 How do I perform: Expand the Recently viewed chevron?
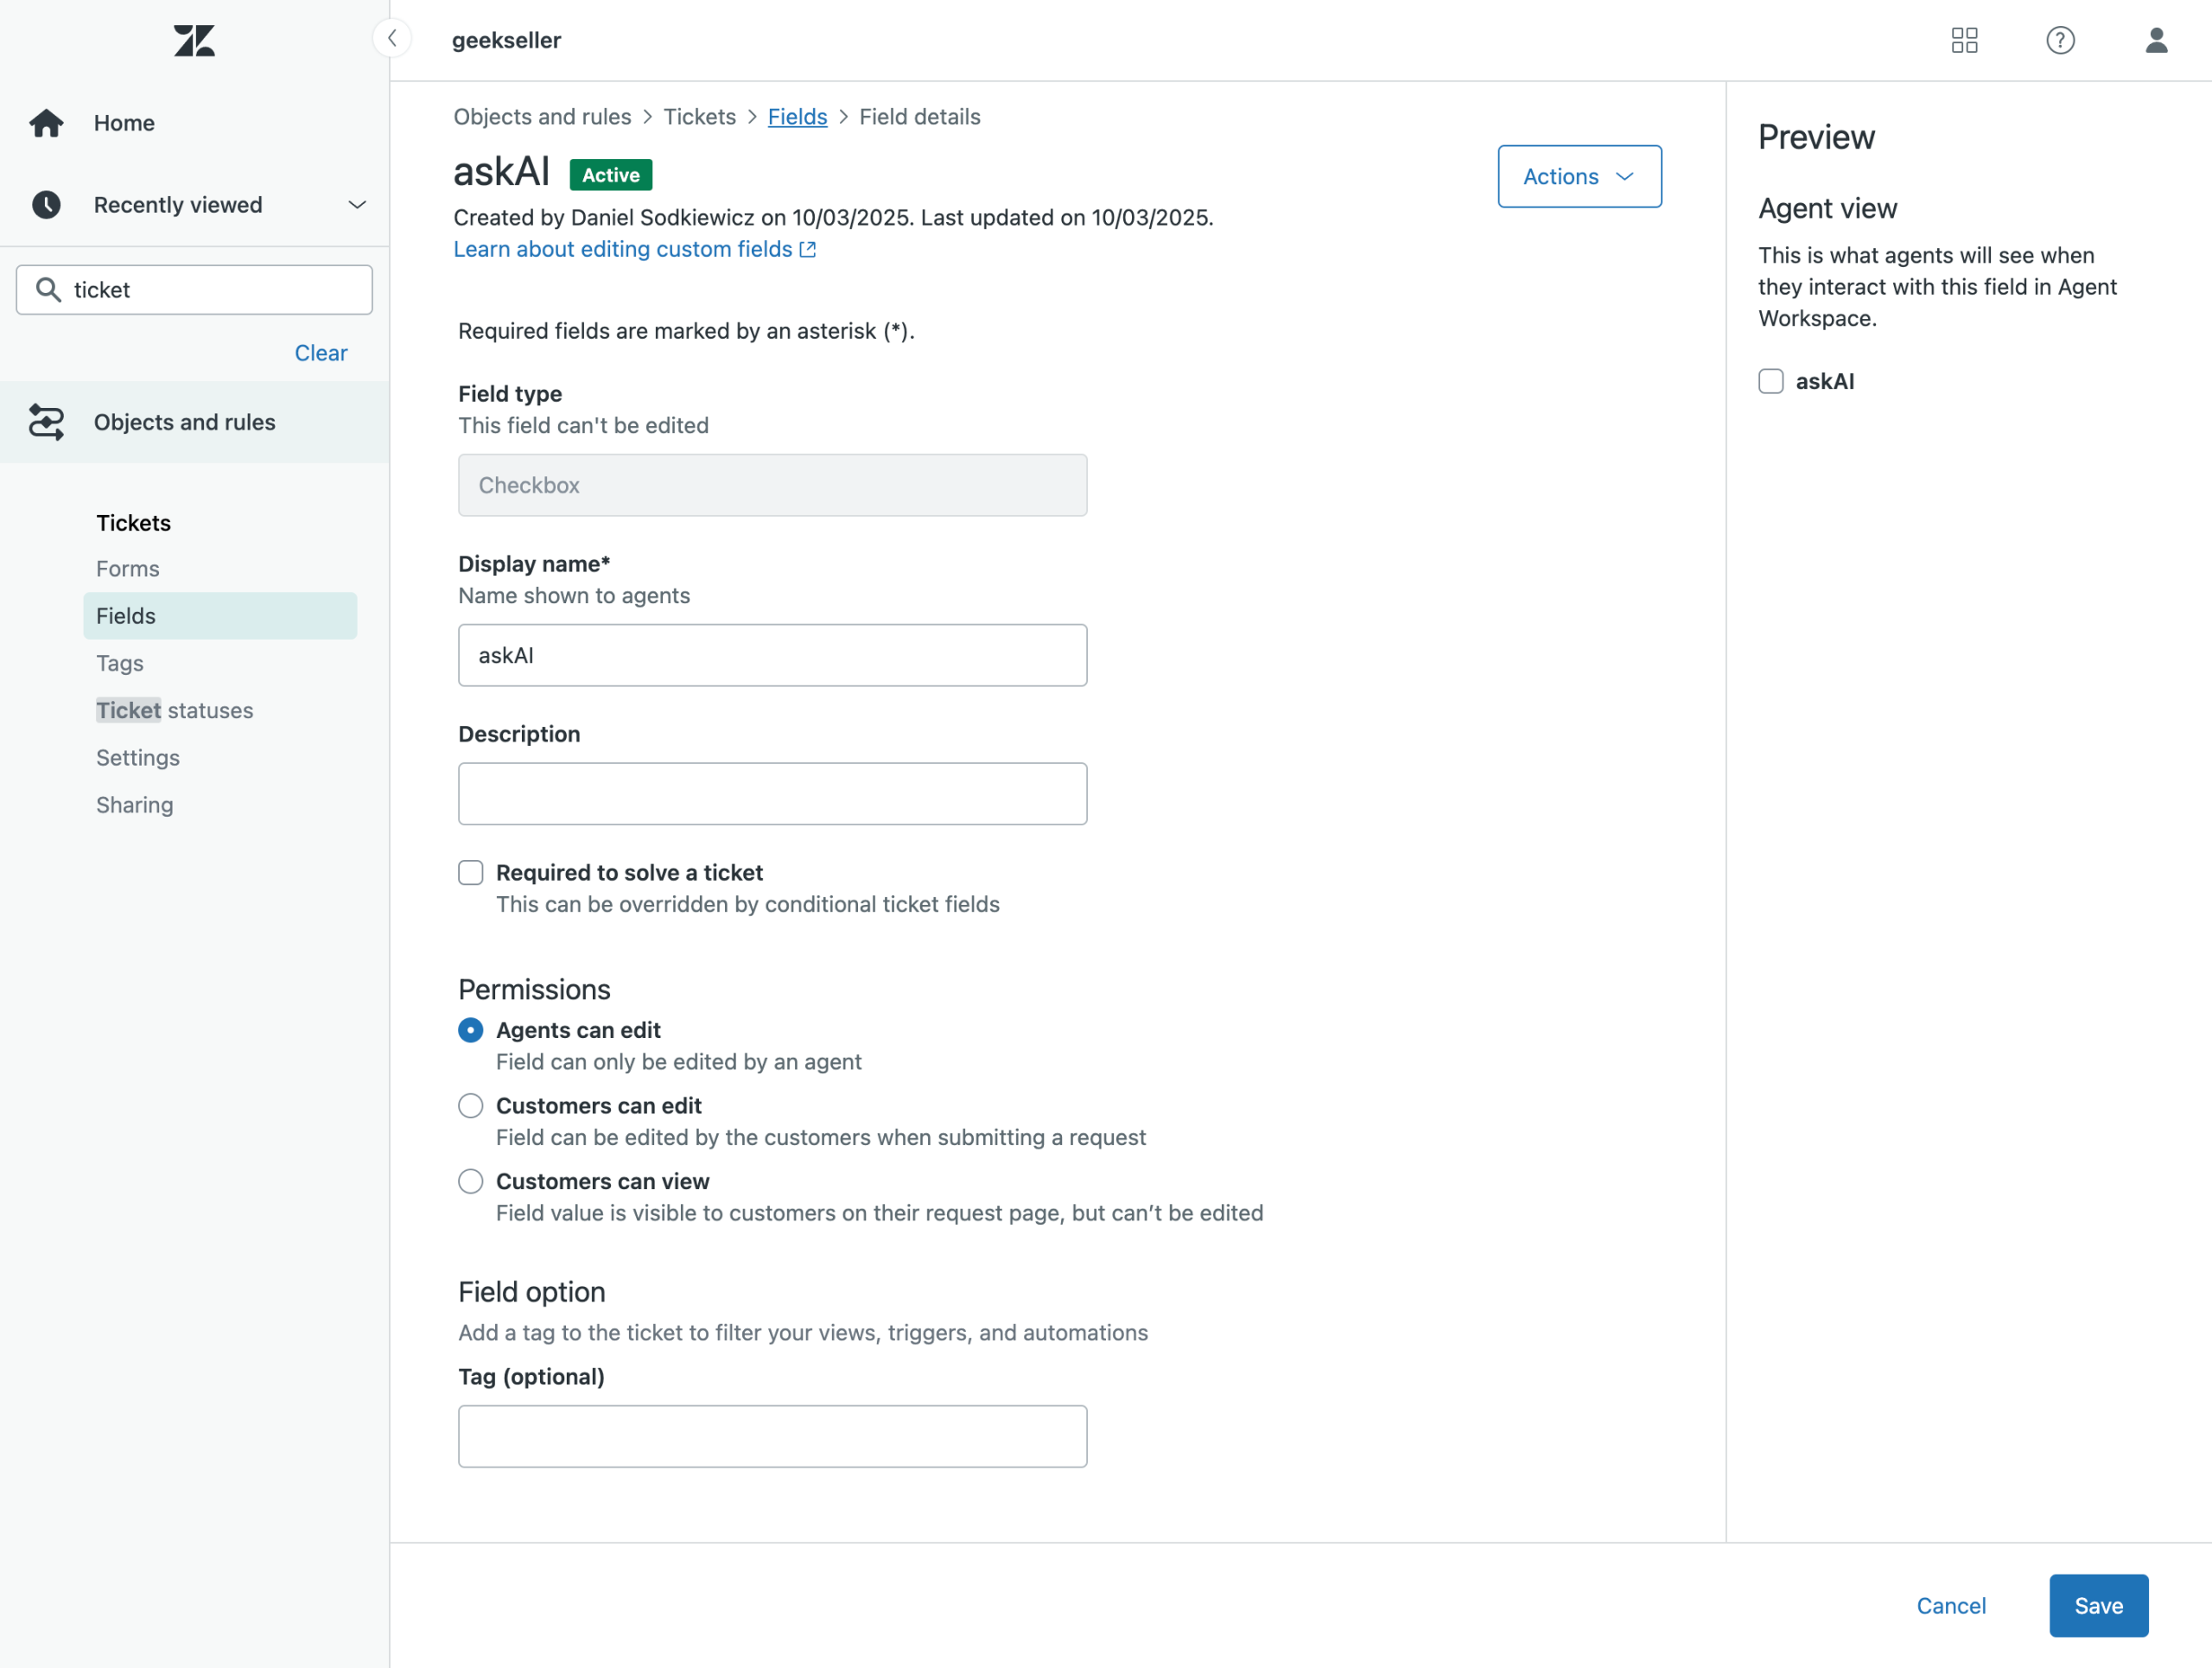tap(357, 205)
